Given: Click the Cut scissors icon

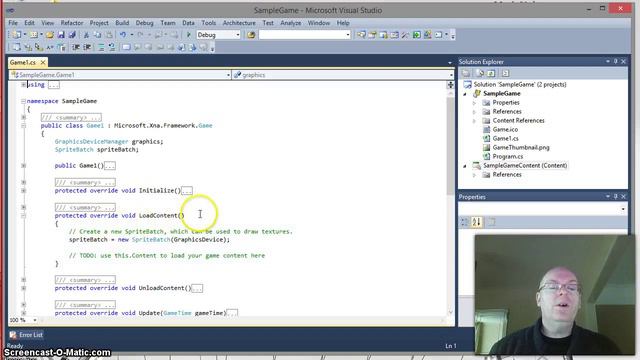Looking at the screenshot, I should tap(86, 35).
